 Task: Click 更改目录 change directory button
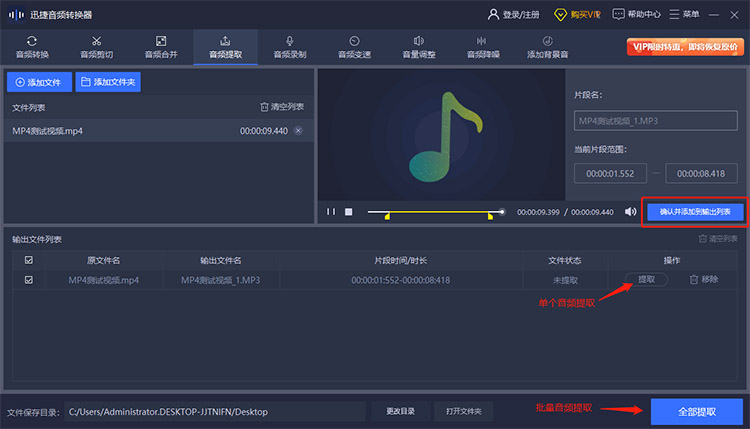point(400,411)
